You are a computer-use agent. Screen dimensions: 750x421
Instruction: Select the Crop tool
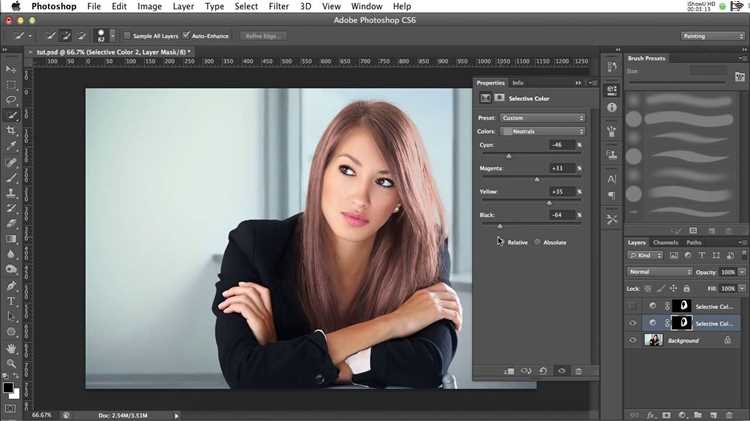[x=11, y=131]
